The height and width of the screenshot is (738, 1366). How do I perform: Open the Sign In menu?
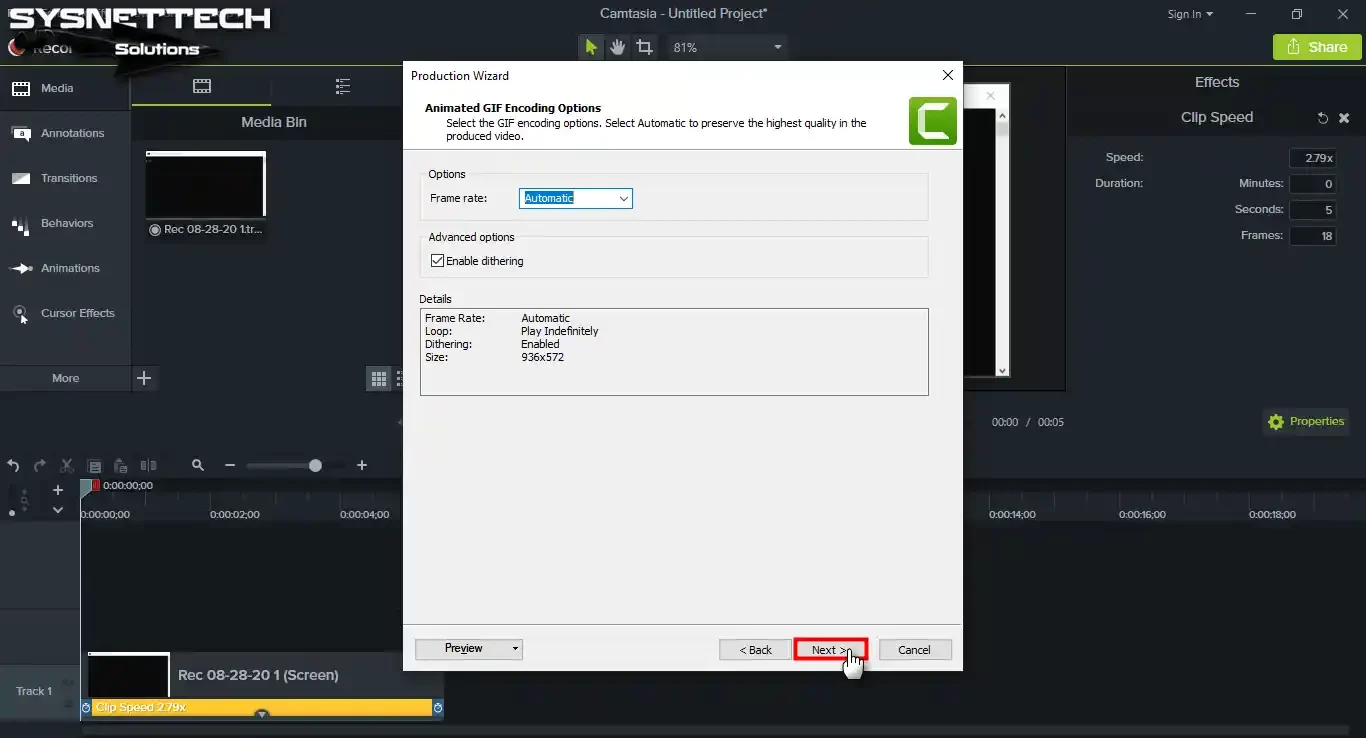coord(1190,14)
